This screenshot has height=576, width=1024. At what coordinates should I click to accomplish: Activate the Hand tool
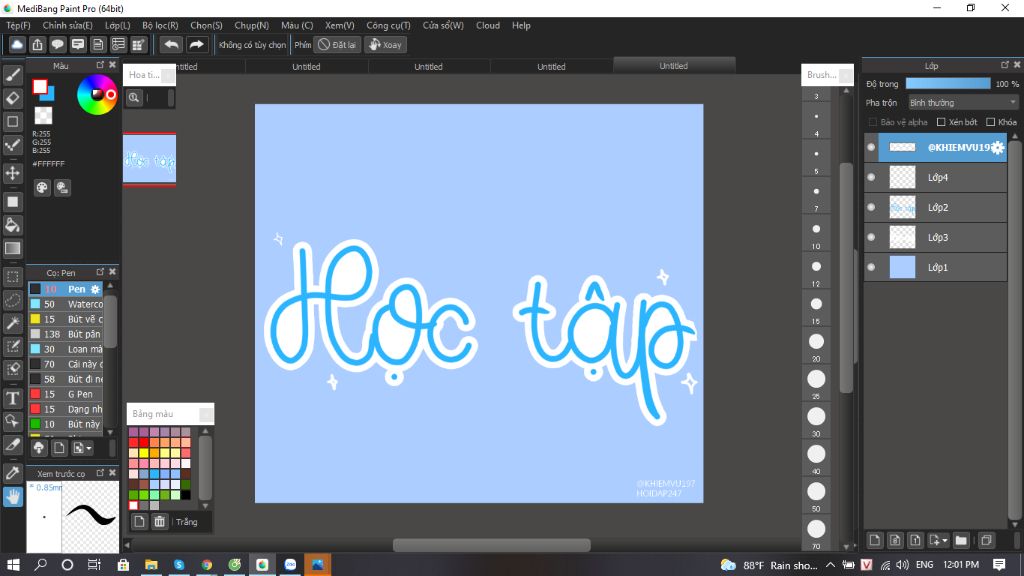pyautogui.click(x=12, y=497)
